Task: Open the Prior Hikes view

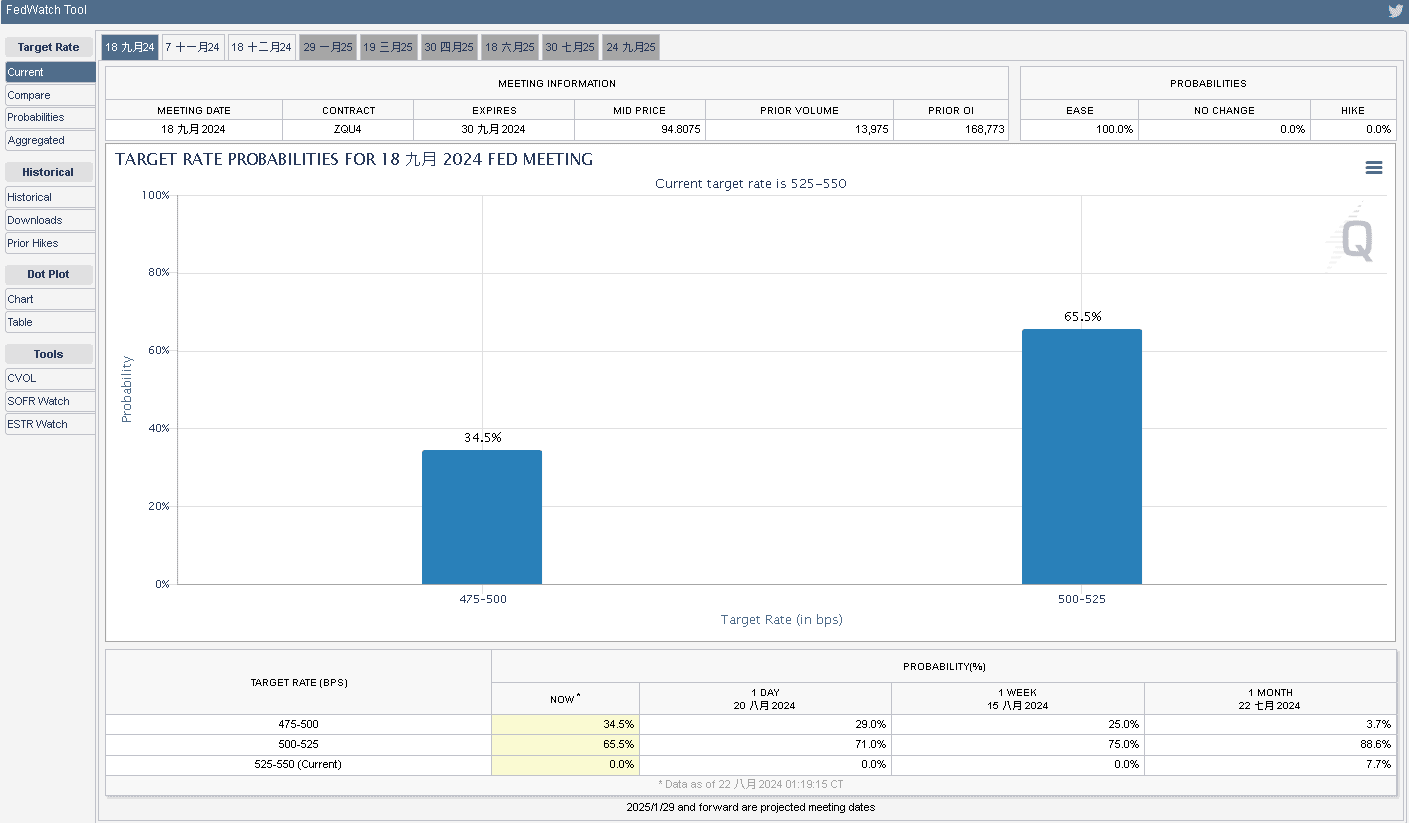Action: [50, 243]
